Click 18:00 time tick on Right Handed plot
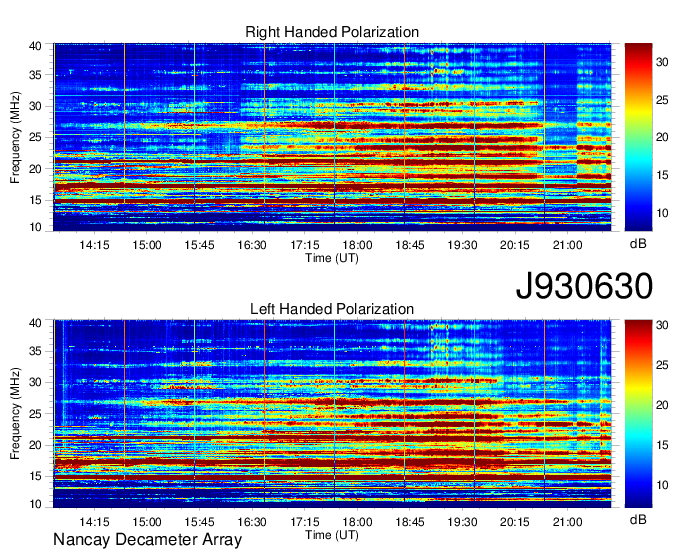 pyautogui.click(x=357, y=245)
